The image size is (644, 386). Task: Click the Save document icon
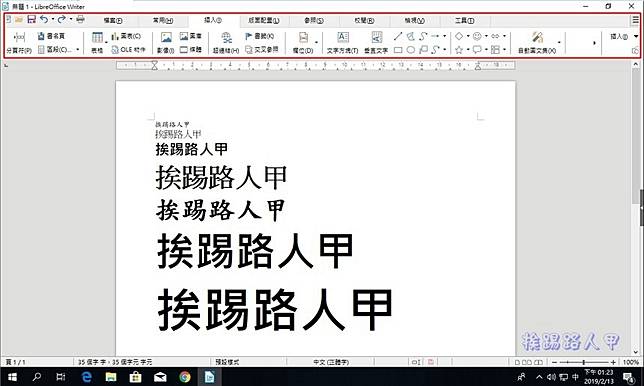[32, 19]
